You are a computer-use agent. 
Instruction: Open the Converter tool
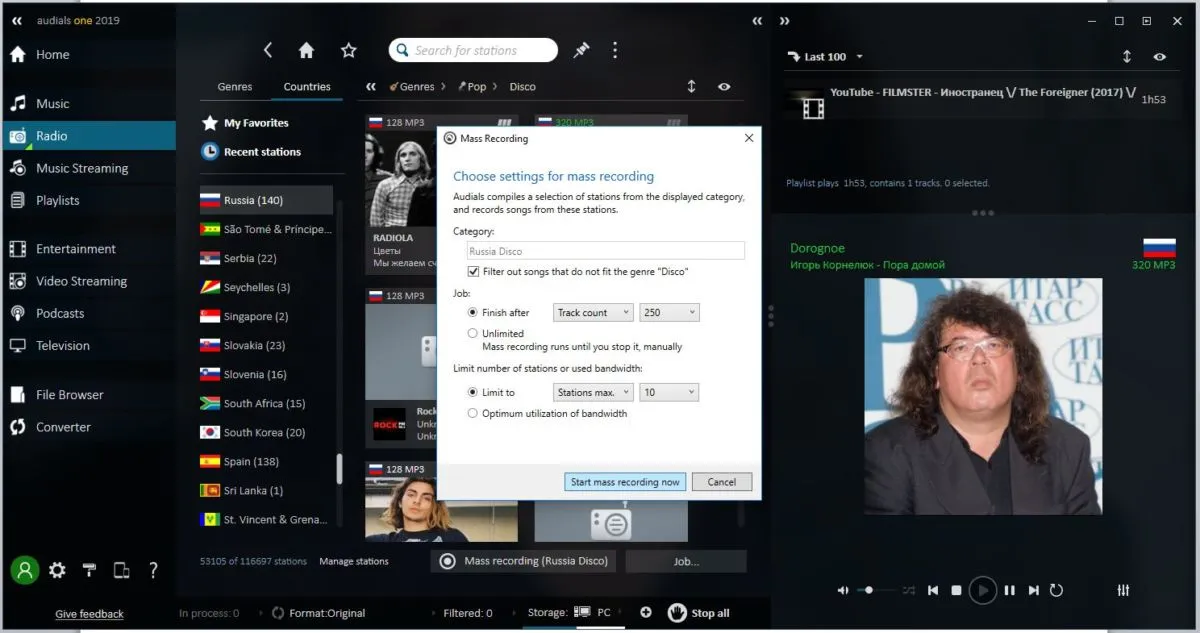coord(63,427)
